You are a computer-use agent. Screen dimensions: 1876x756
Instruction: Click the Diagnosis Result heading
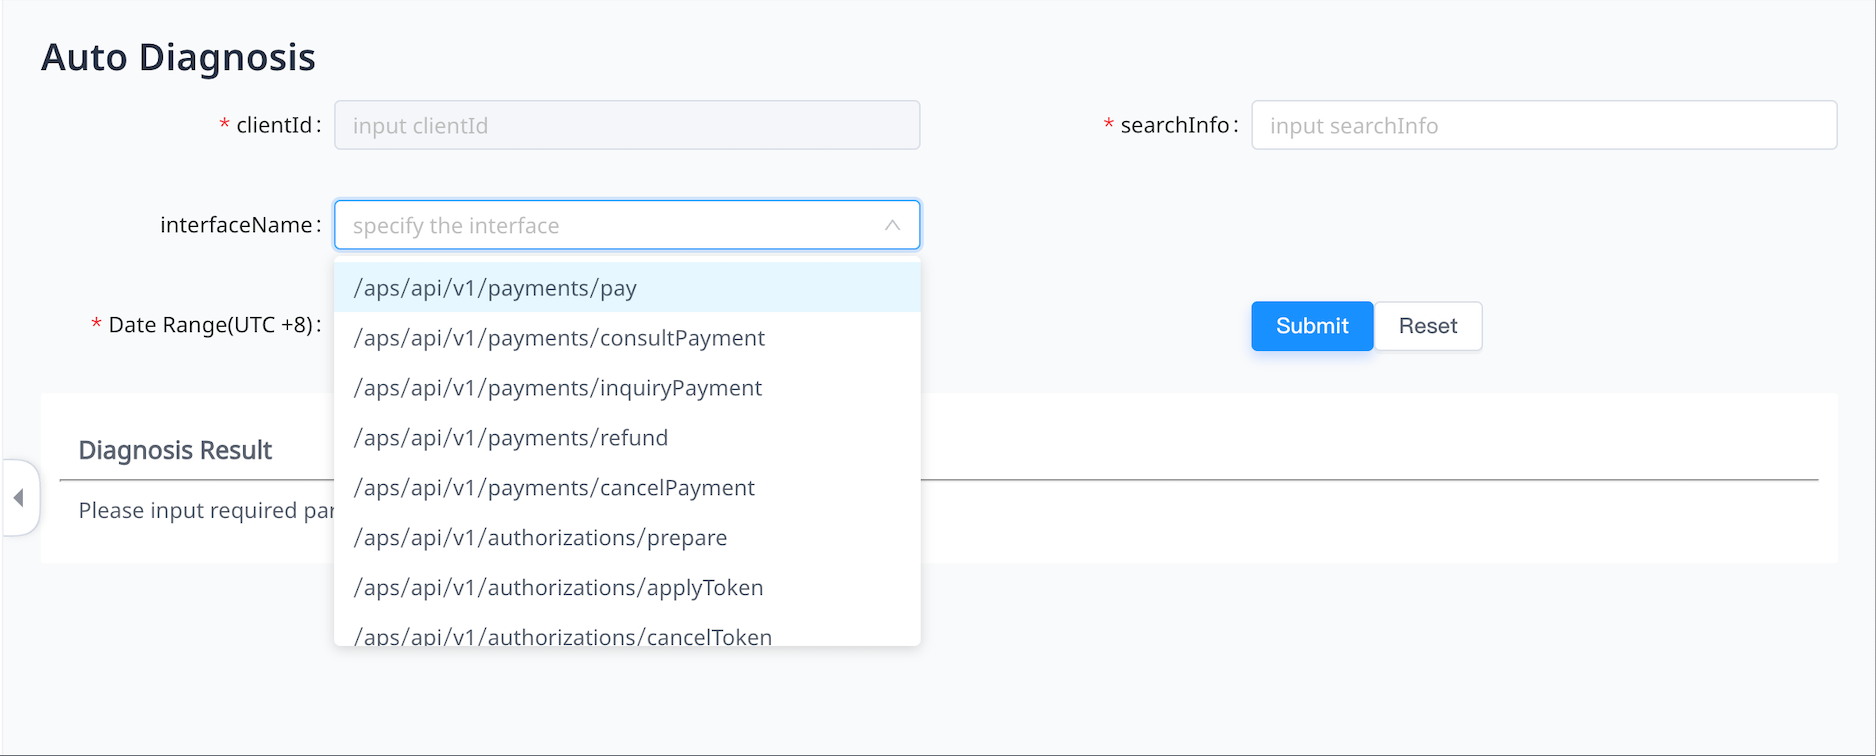175,451
